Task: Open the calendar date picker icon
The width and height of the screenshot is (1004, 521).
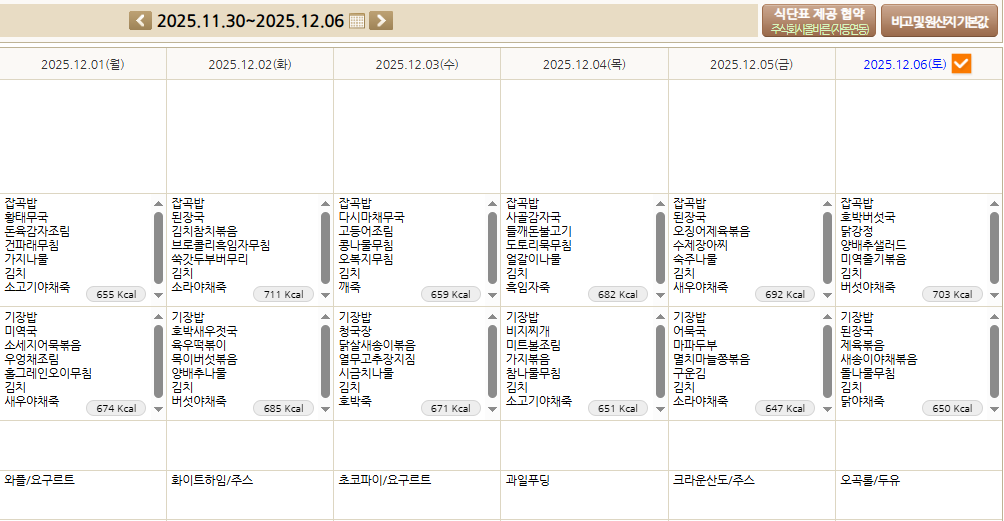Action: pyautogui.click(x=357, y=21)
